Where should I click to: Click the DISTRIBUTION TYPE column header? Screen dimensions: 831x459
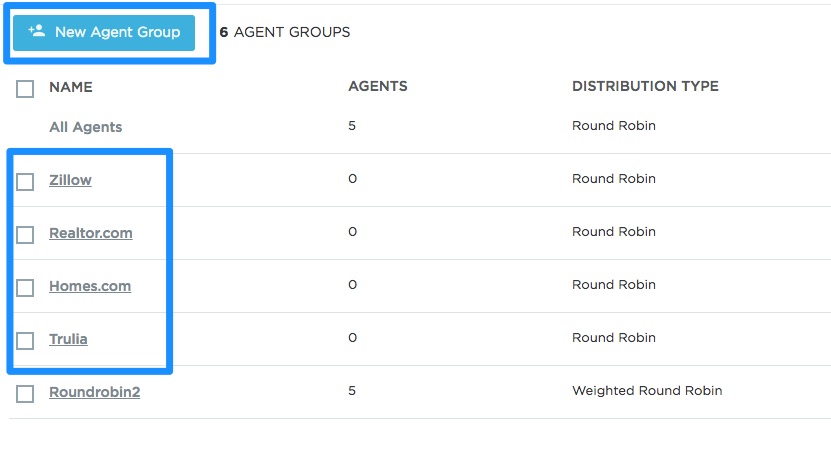tap(645, 87)
